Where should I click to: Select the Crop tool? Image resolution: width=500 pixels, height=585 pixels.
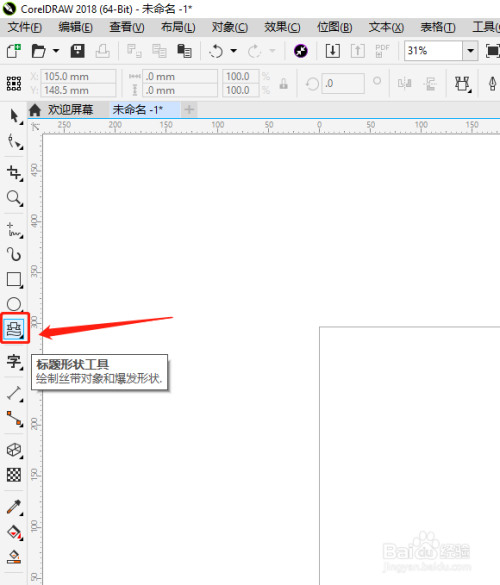[15, 173]
